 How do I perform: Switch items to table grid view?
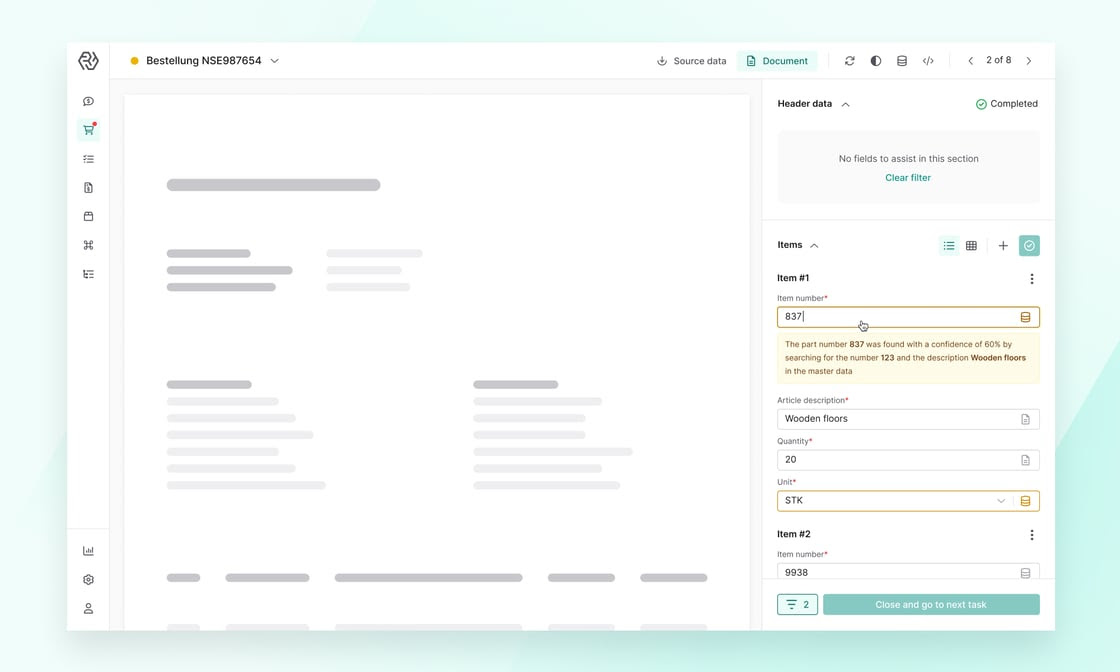click(971, 246)
